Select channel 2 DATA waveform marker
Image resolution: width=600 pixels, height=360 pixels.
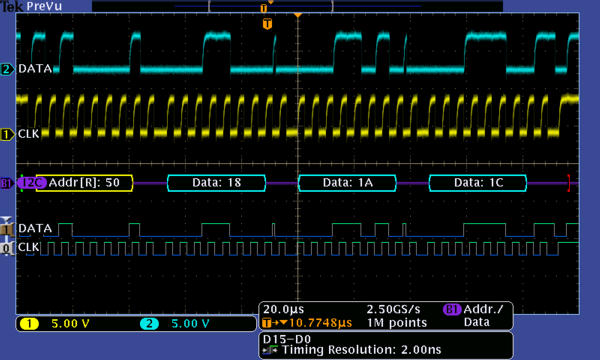click(7, 69)
